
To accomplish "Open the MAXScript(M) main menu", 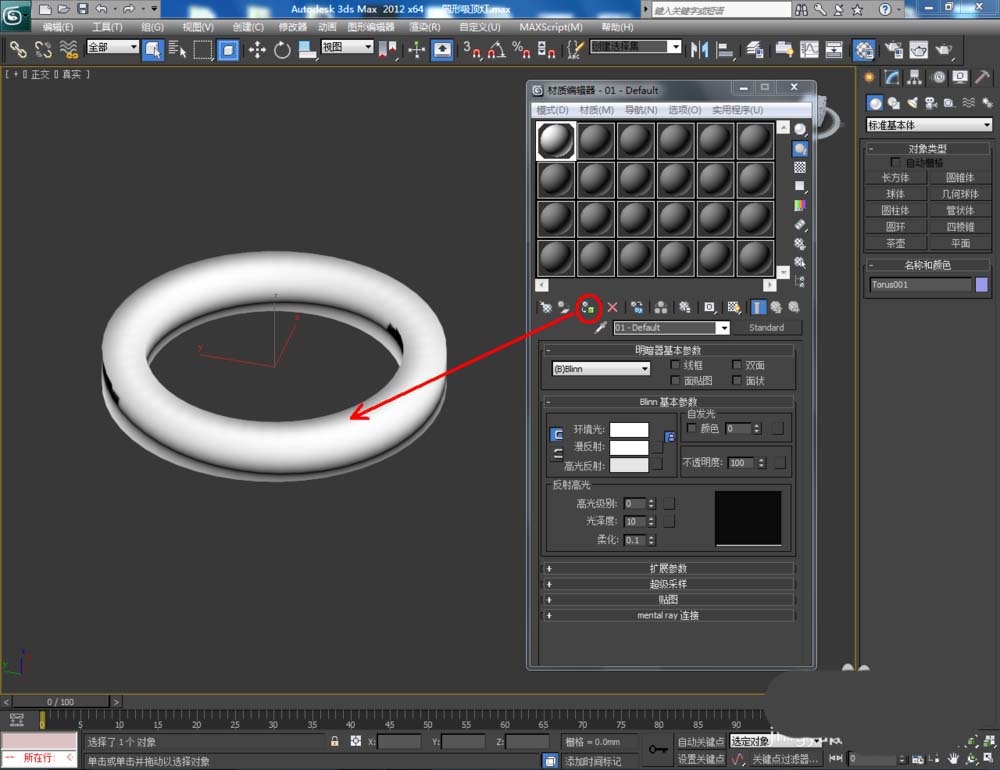I will [551, 27].
